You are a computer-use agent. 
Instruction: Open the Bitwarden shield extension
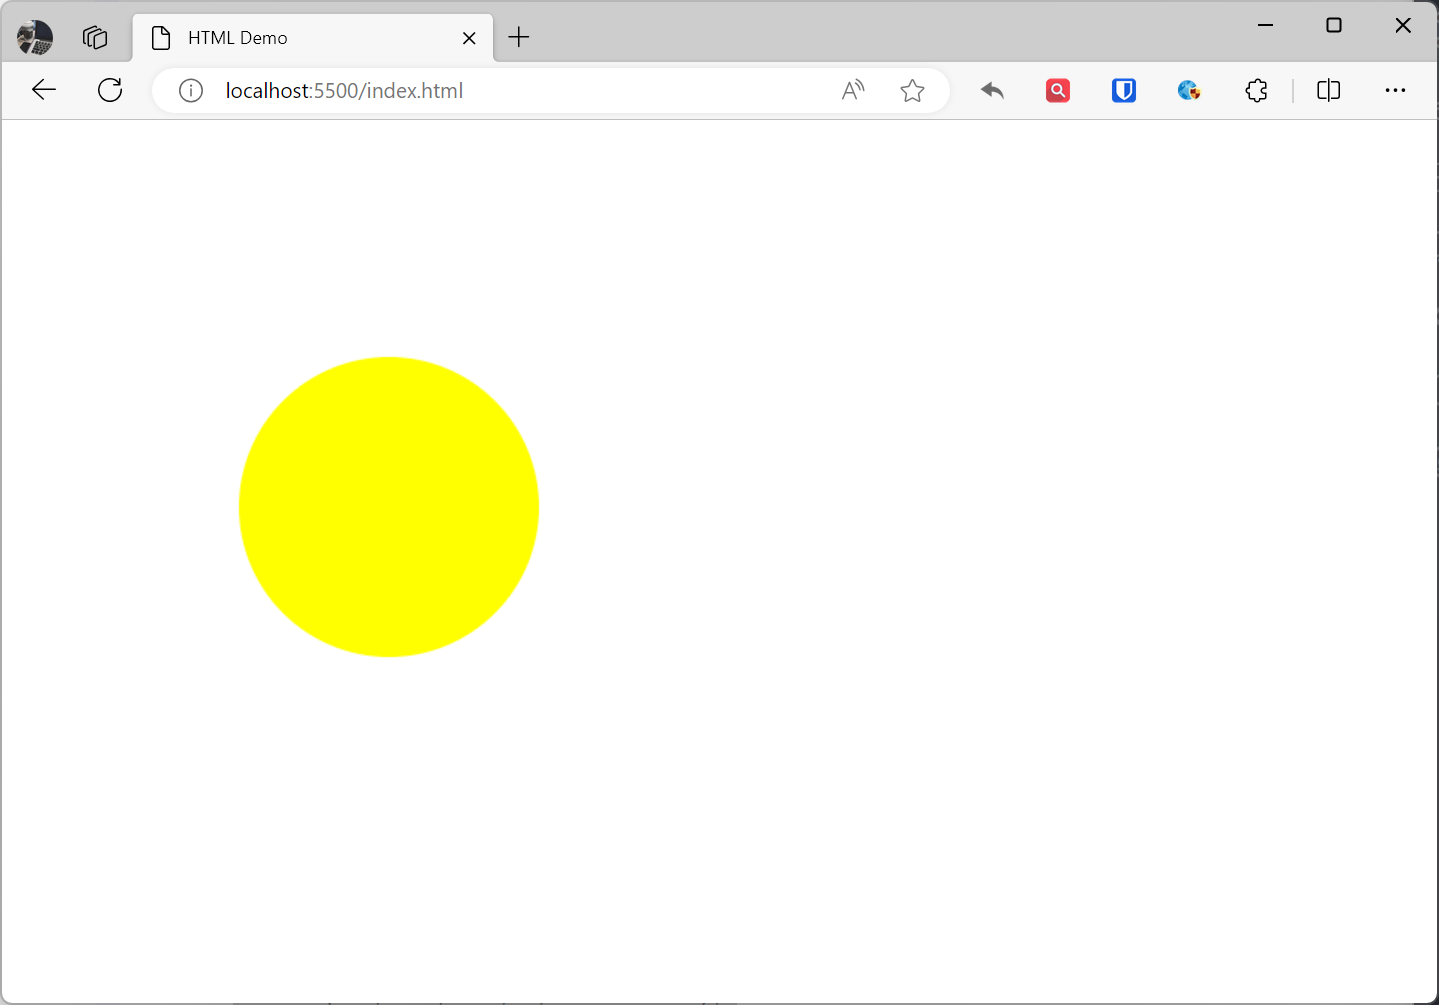point(1124,91)
